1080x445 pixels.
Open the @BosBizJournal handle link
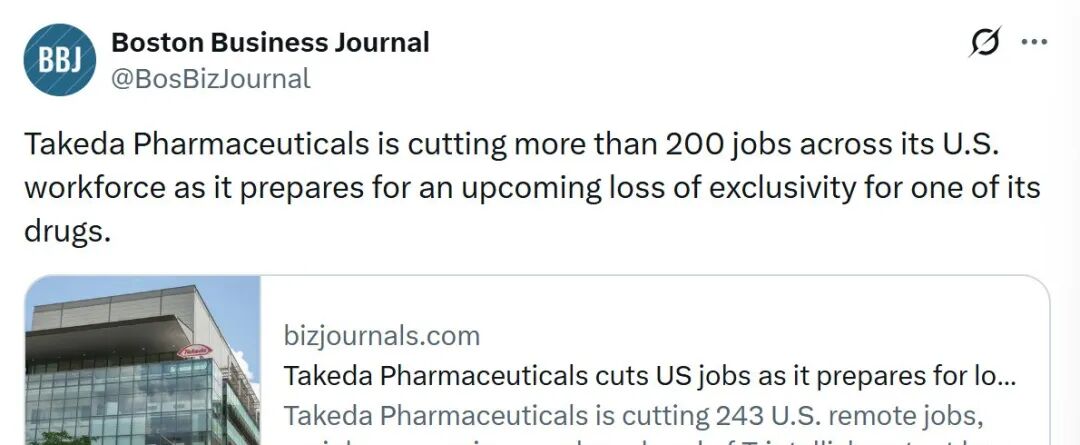pos(210,78)
